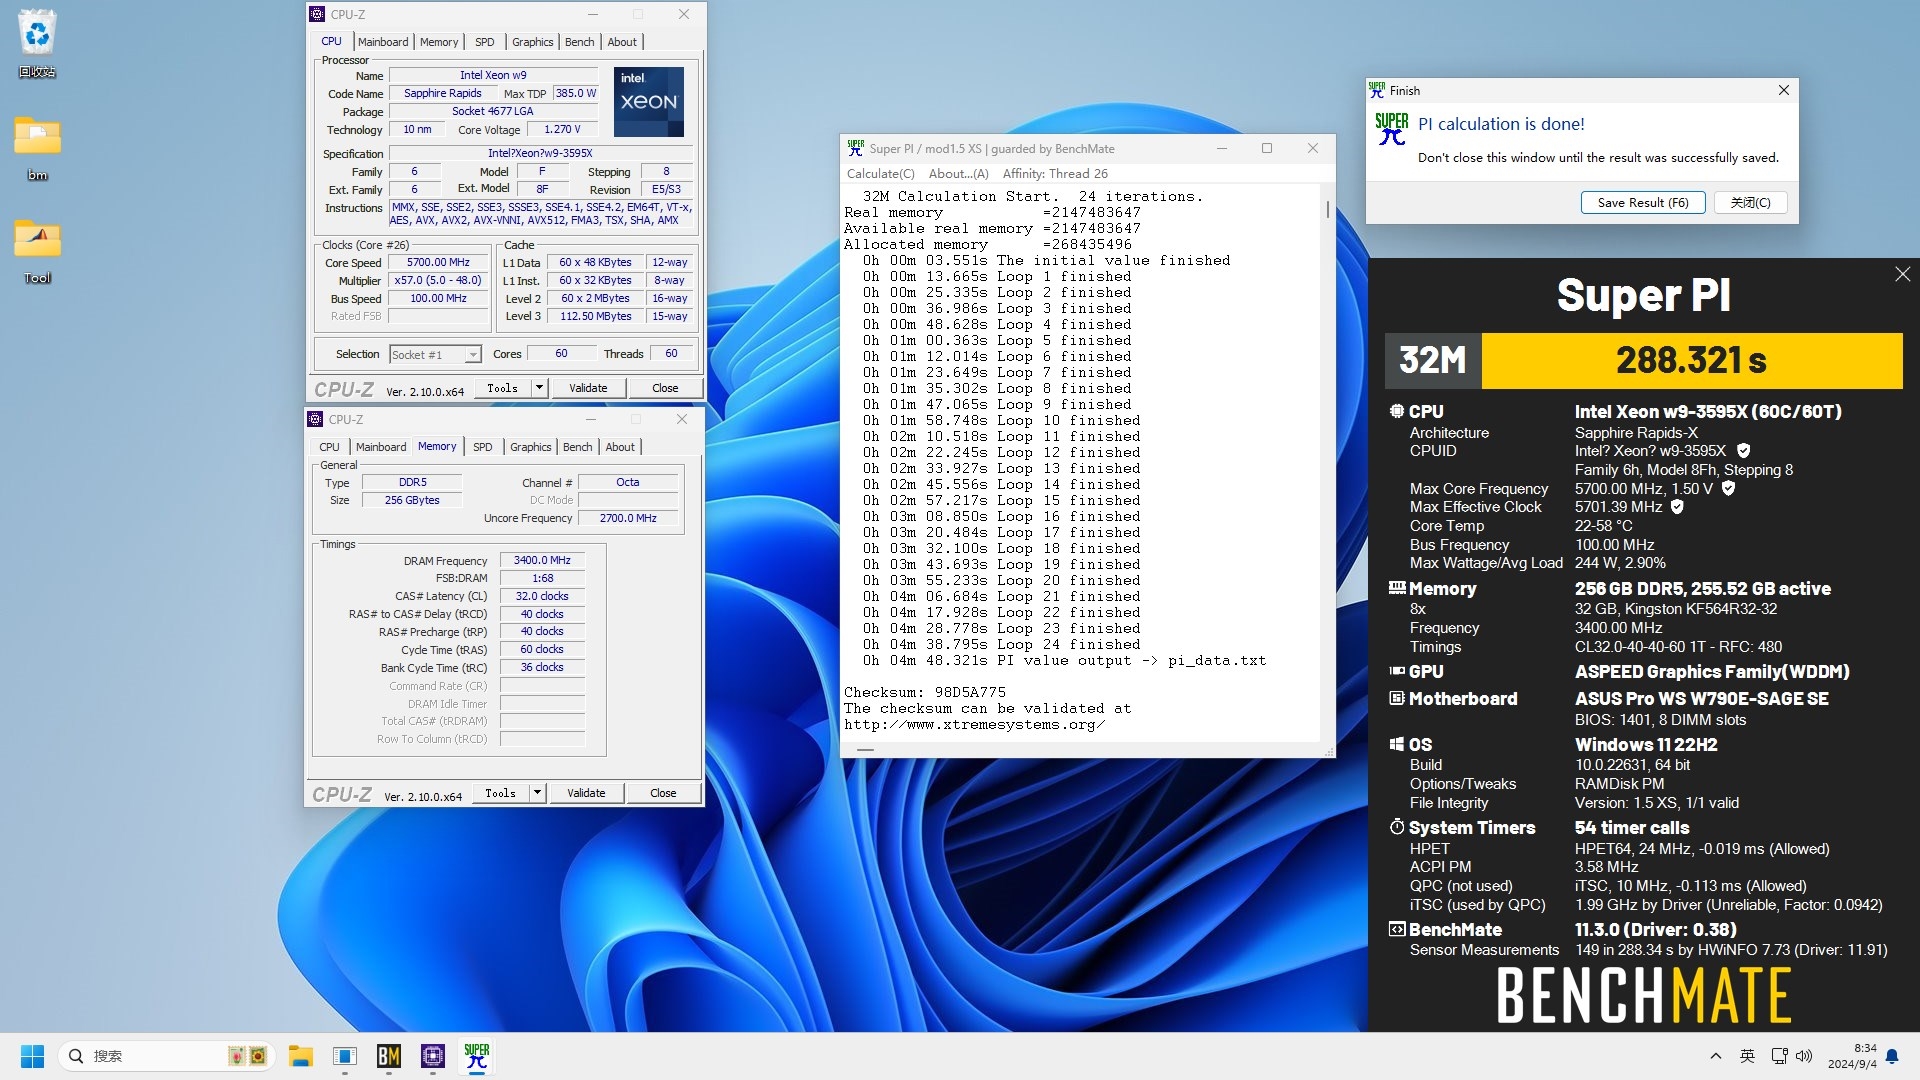Switch to Mainboard tab in upper CPU-Z

tap(383, 42)
